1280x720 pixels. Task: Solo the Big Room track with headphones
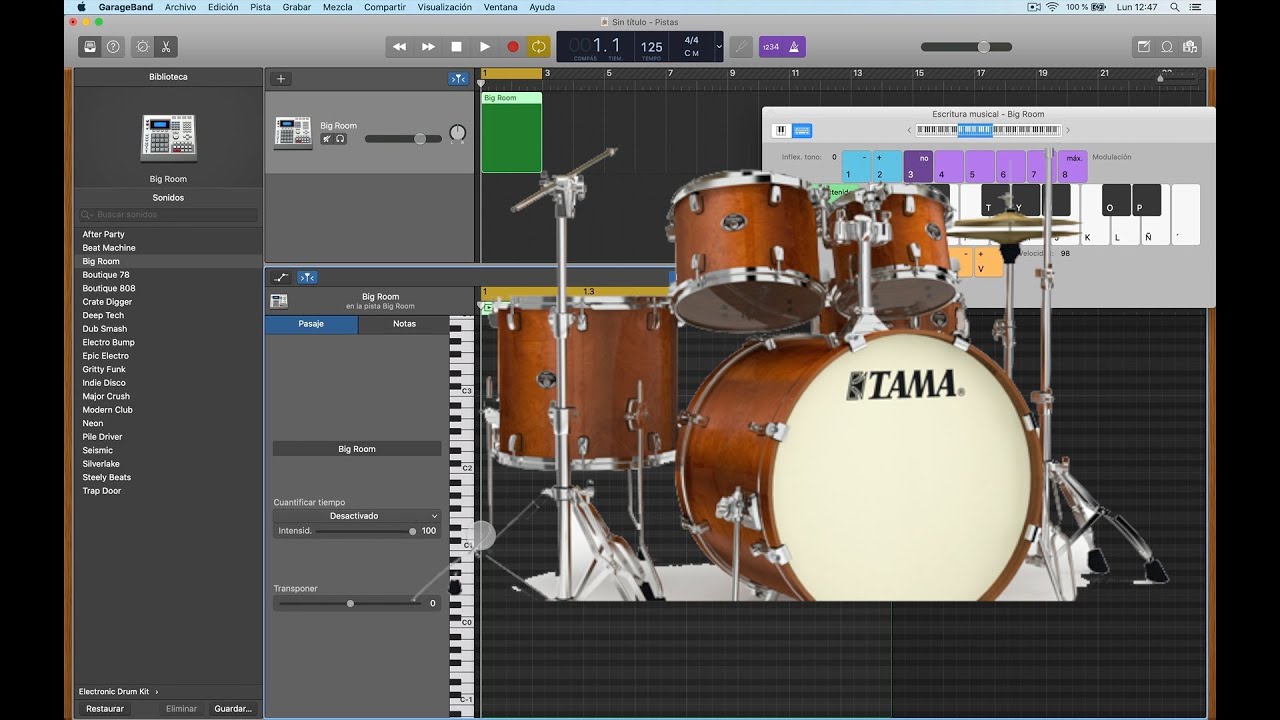[x=340, y=139]
